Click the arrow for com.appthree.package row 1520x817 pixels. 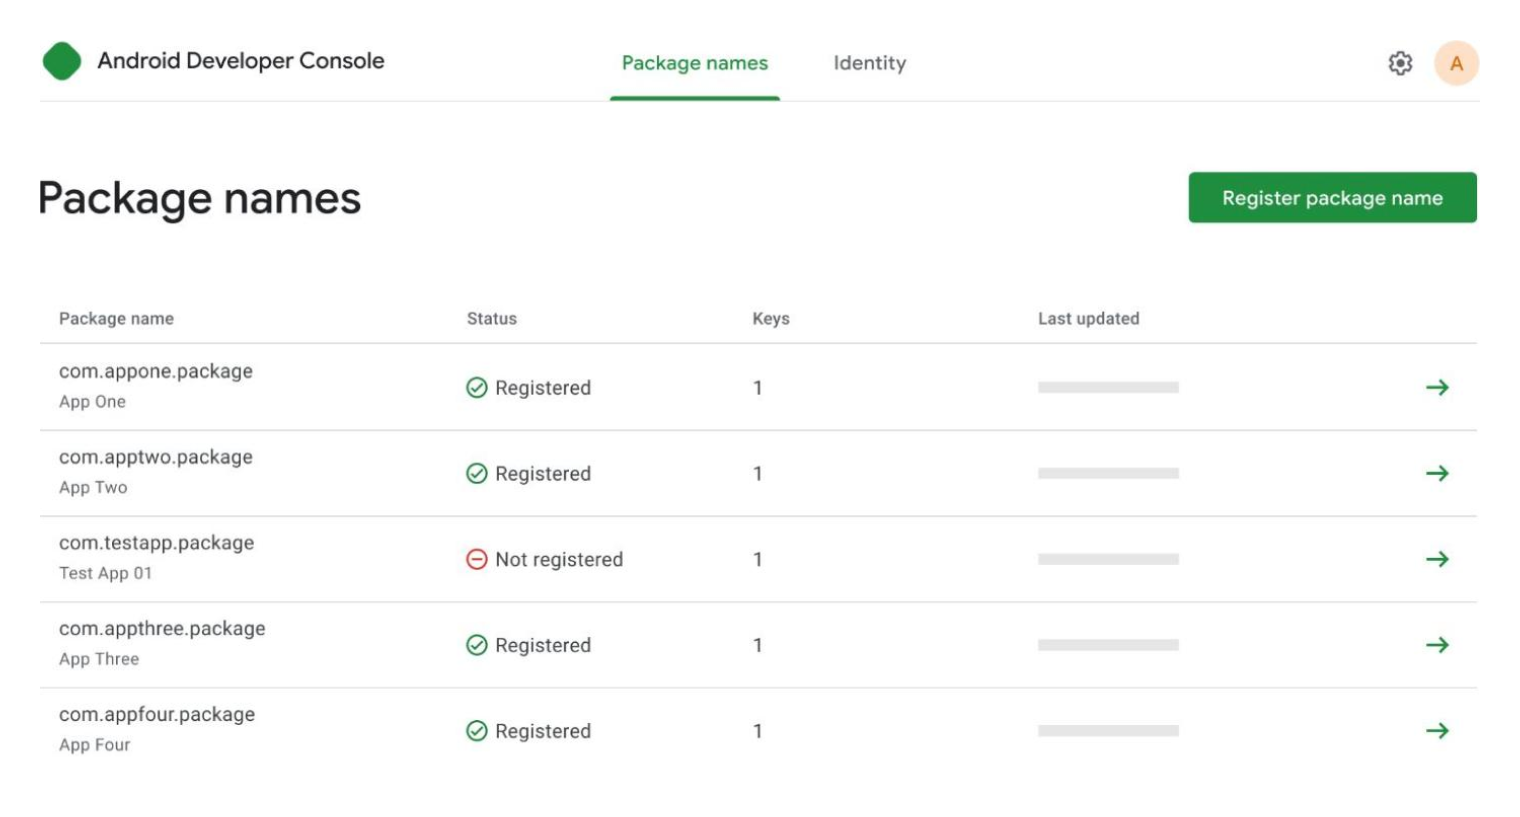point(1437,645)
